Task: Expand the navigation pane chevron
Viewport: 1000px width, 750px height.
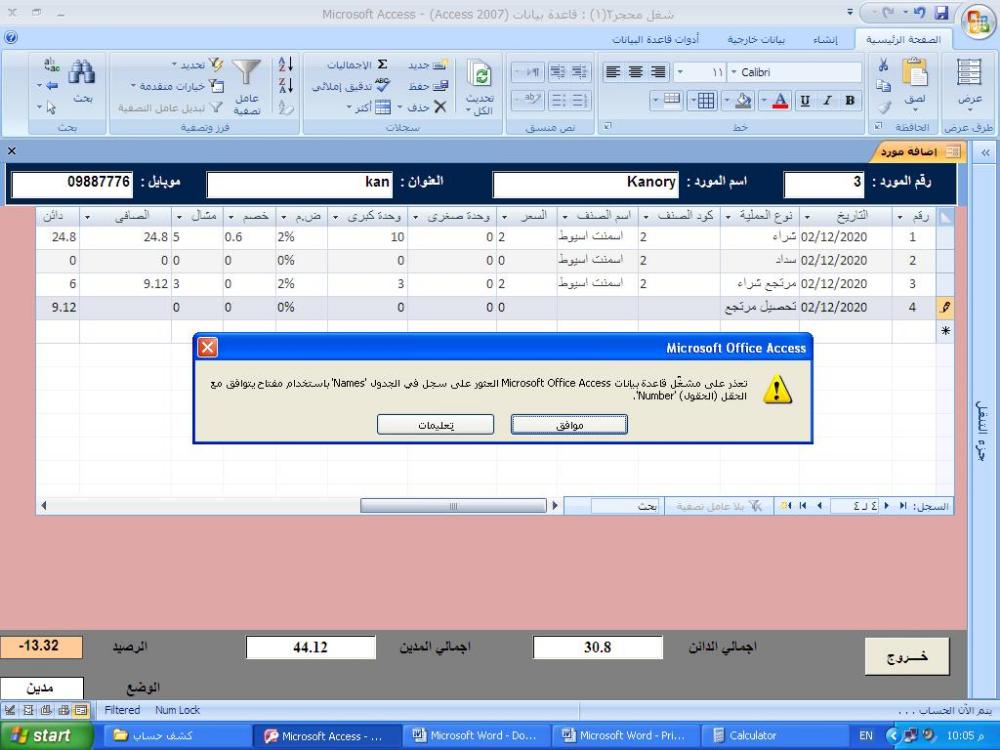Action: pos(985,152)
